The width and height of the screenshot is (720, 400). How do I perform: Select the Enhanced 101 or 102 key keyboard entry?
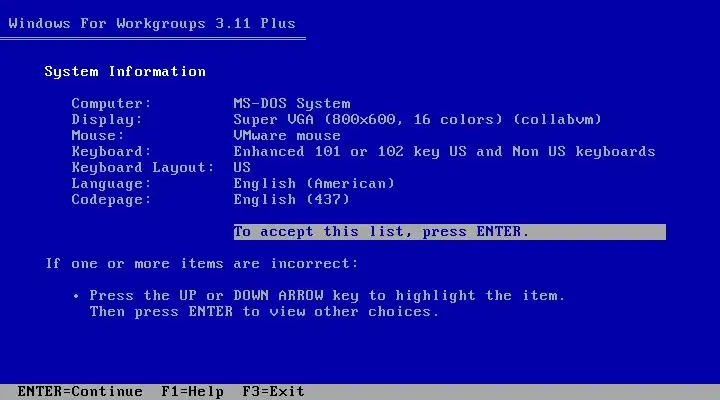[444, 152]
